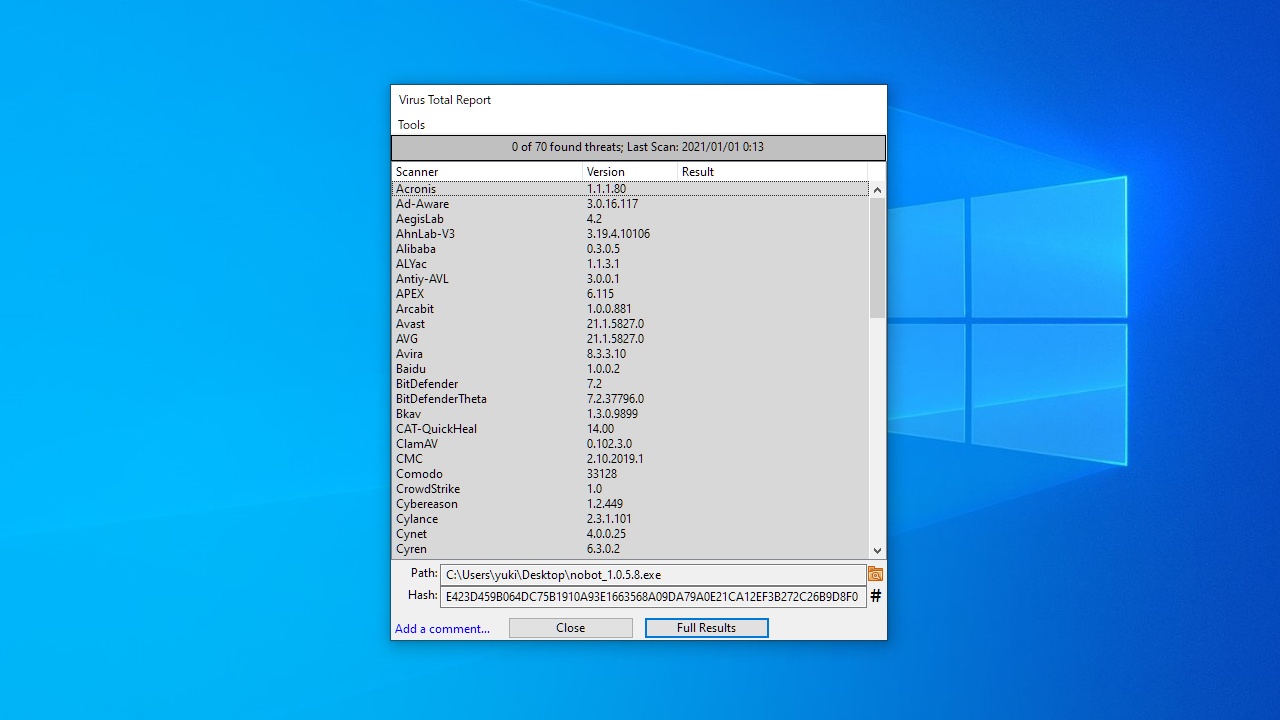Viewport: 1280px width, 720px height.
Task: Click version 0.102.3.0 cell
Action: point(609,444)
